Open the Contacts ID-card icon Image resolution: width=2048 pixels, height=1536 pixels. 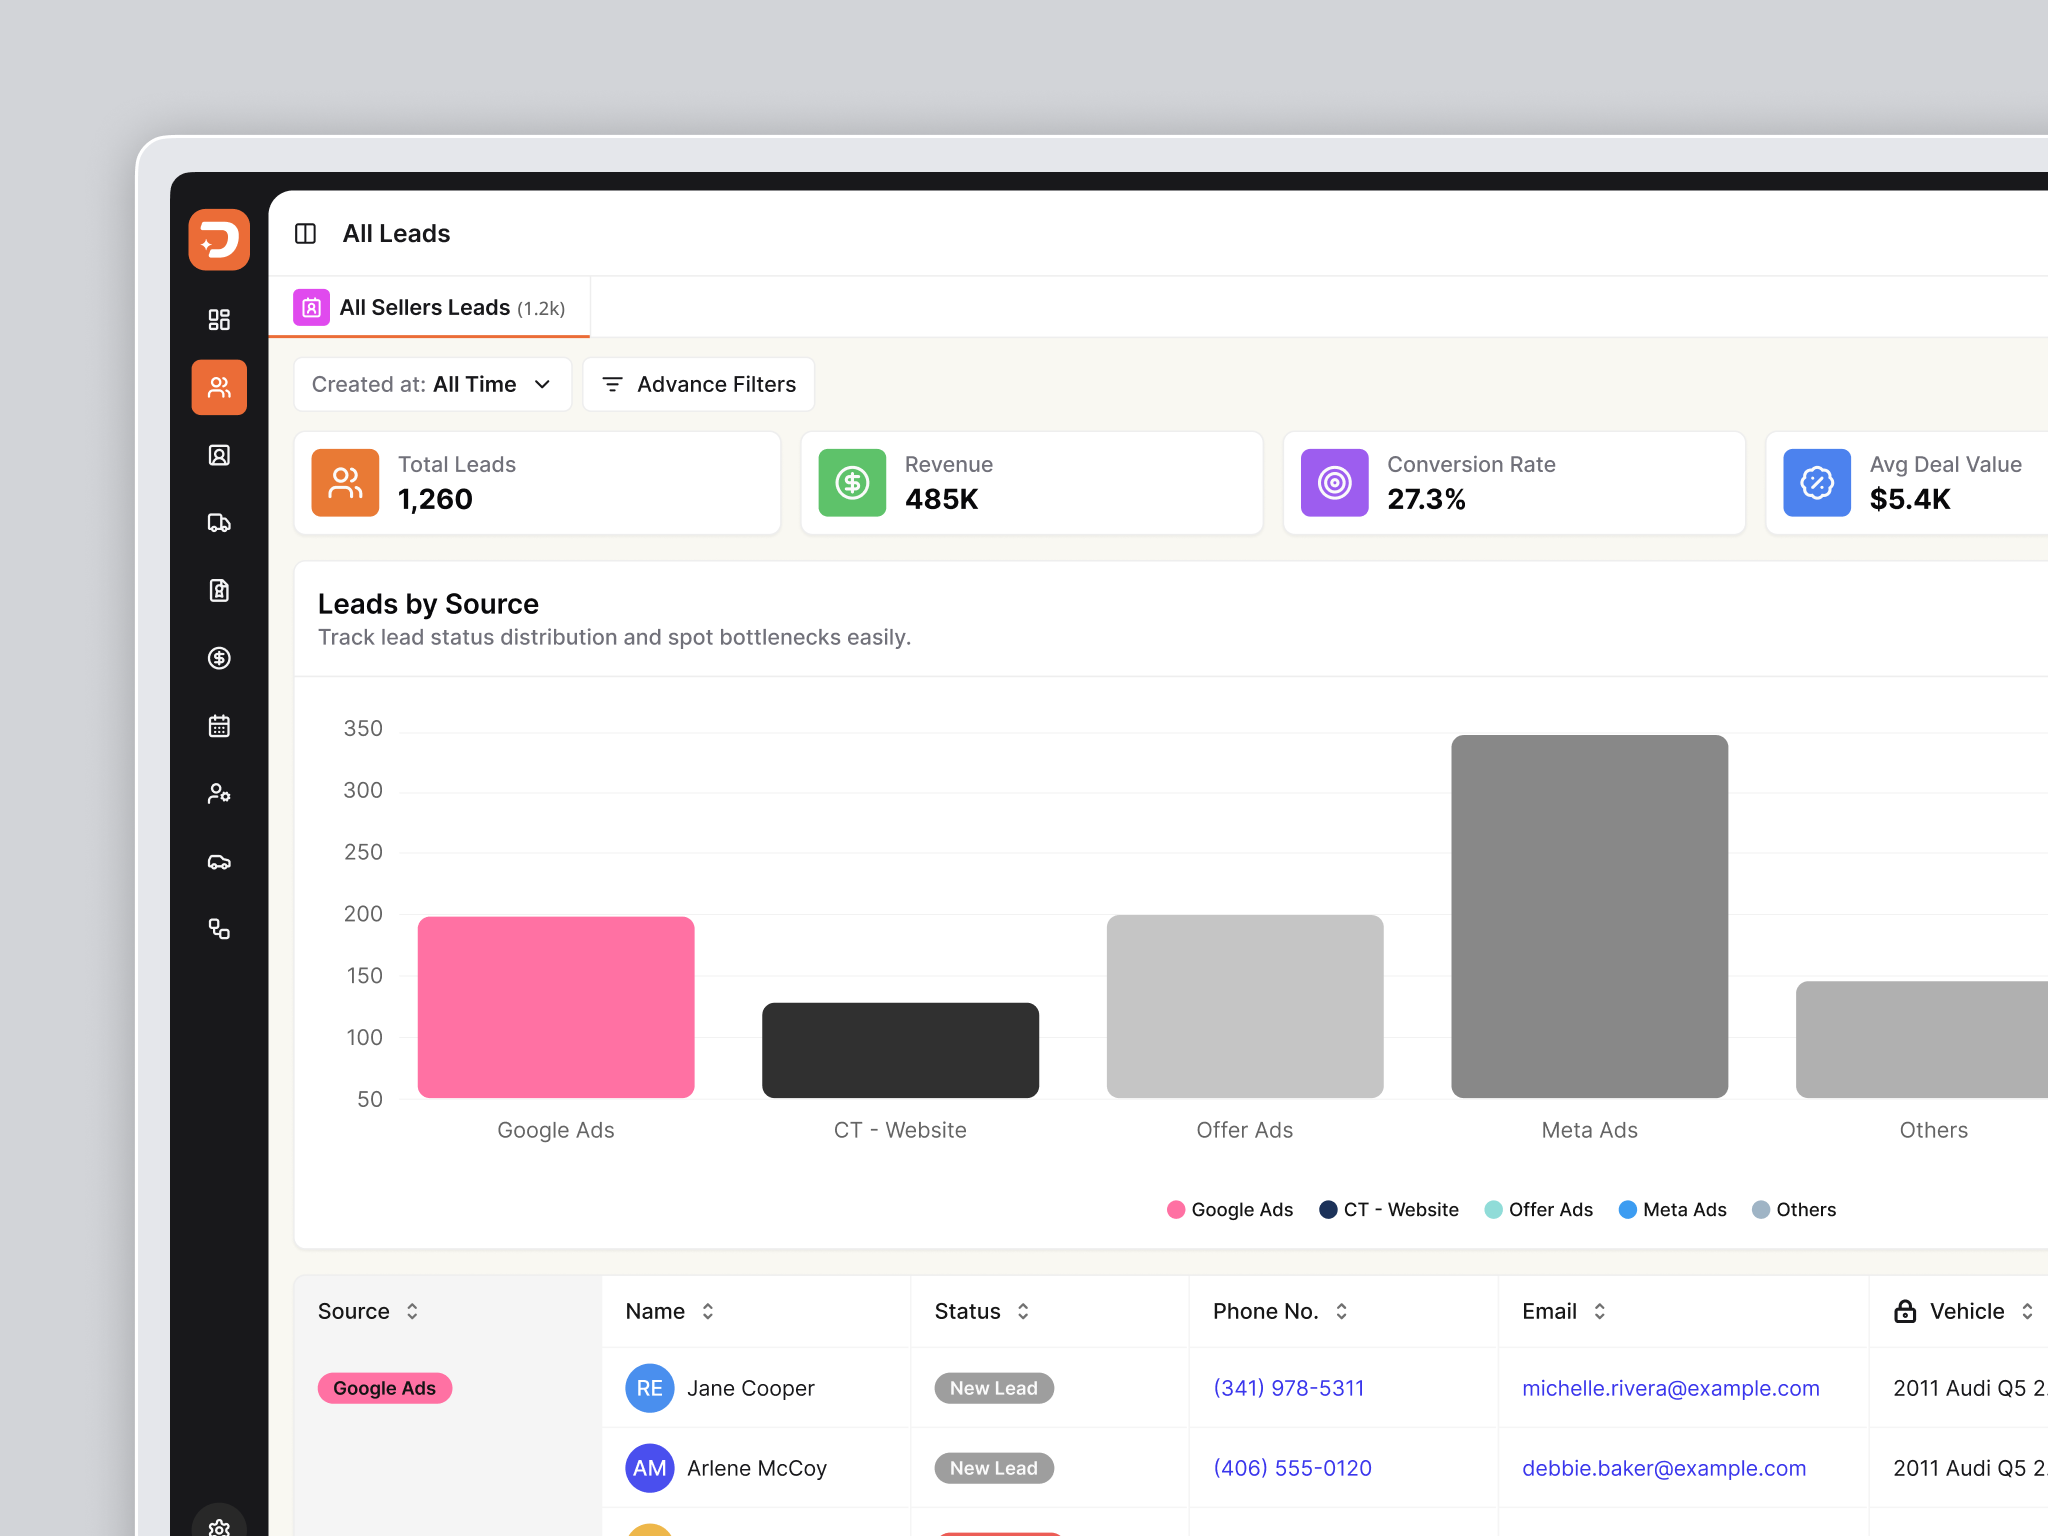coord(219,455)
